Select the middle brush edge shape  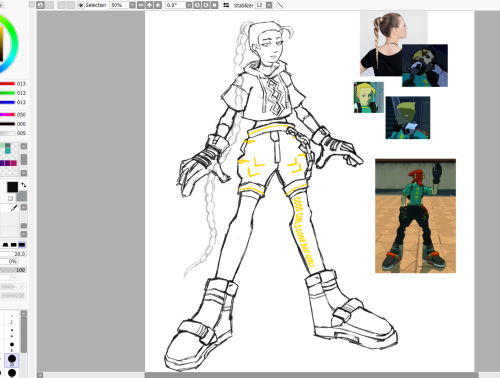click(13, 245)
